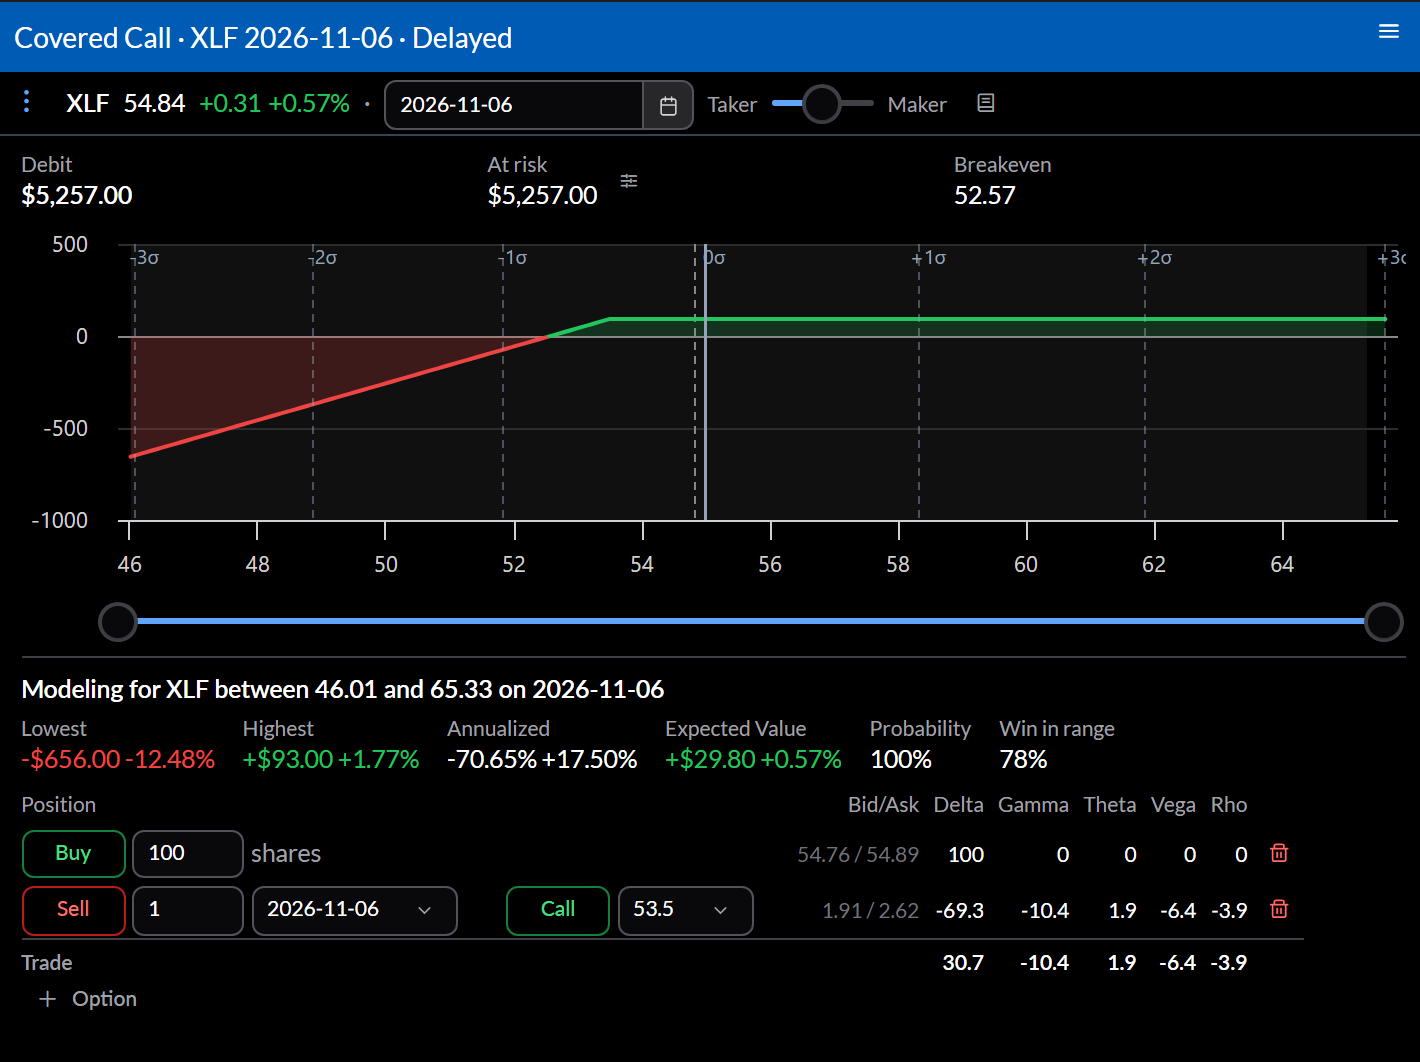The width and height of the screenshot is (1420, 1062).
Task: Click the price change +0.31 +0.57%
Action: 275,103
